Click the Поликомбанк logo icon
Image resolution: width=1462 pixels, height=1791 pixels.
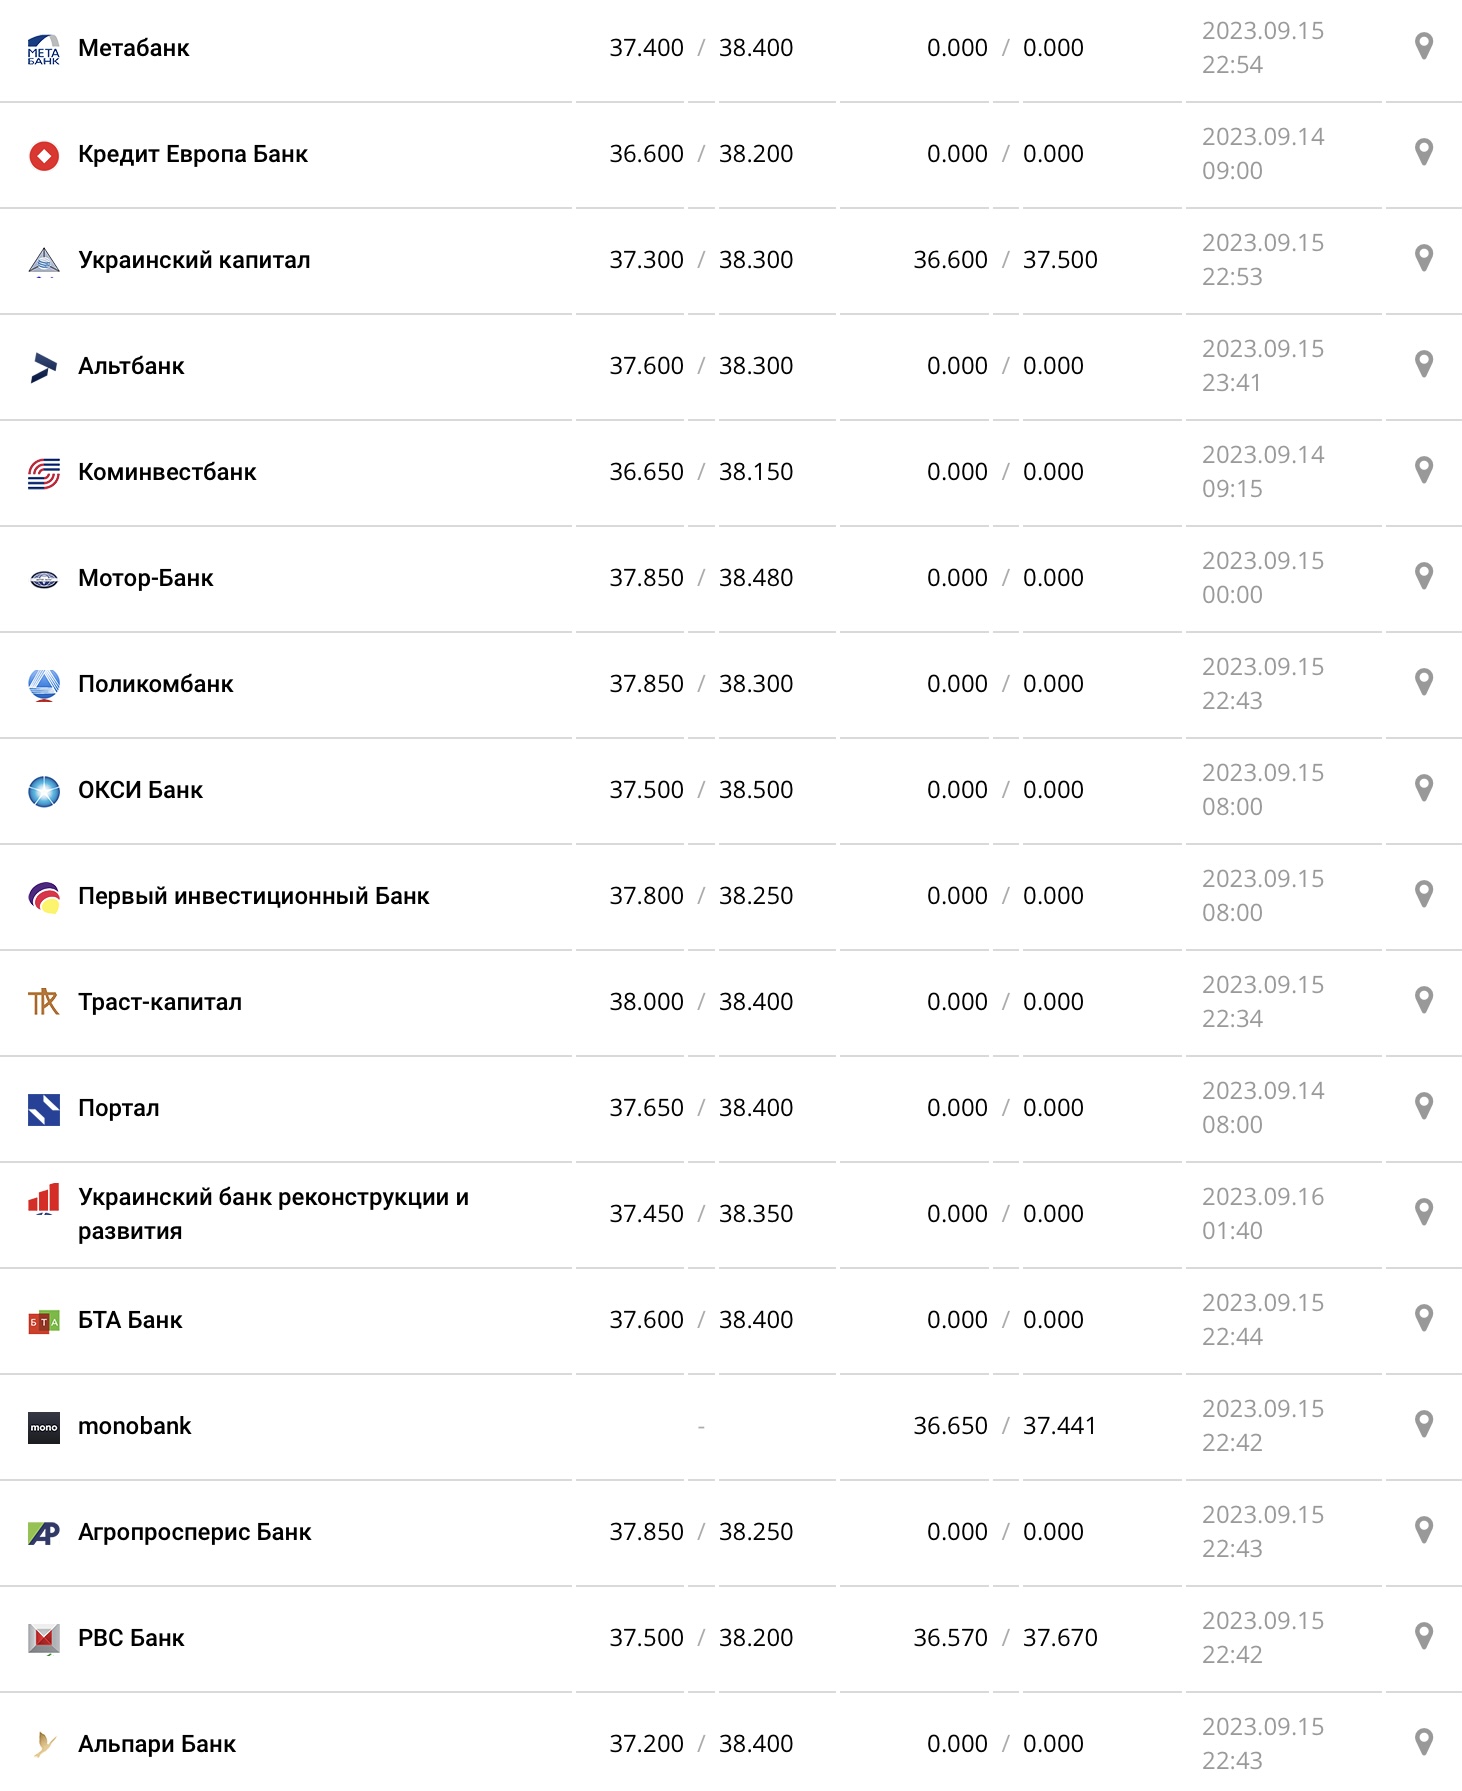click(x=41, y=683)
